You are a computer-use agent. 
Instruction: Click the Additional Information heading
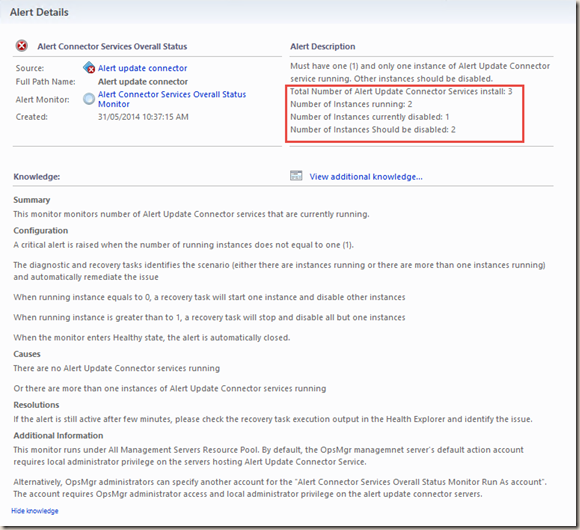point(58,435)
